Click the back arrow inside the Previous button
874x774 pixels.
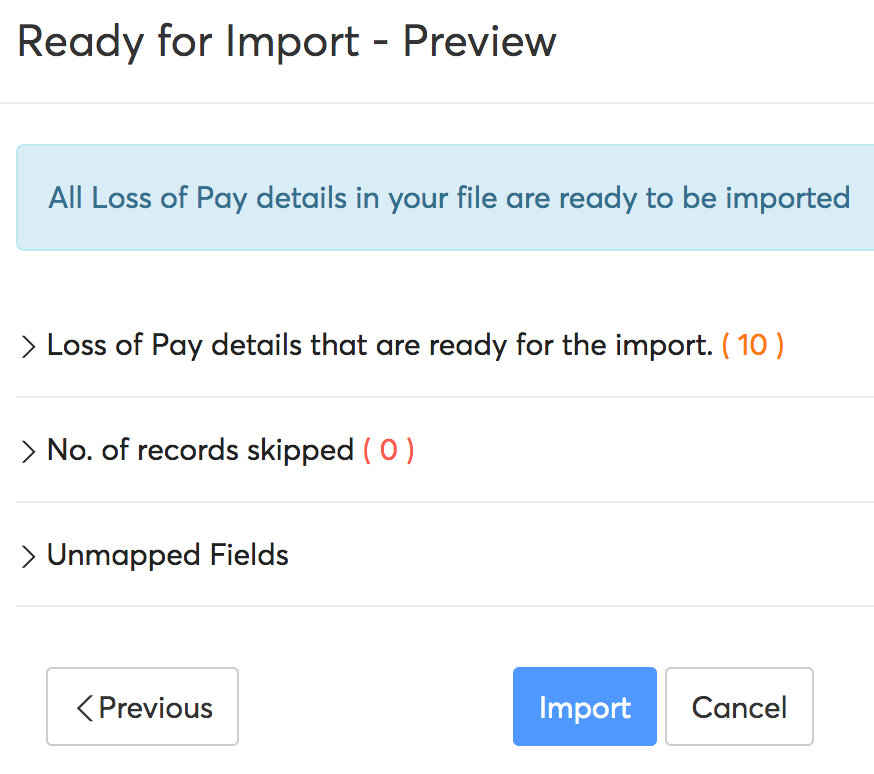coord(85,707)
